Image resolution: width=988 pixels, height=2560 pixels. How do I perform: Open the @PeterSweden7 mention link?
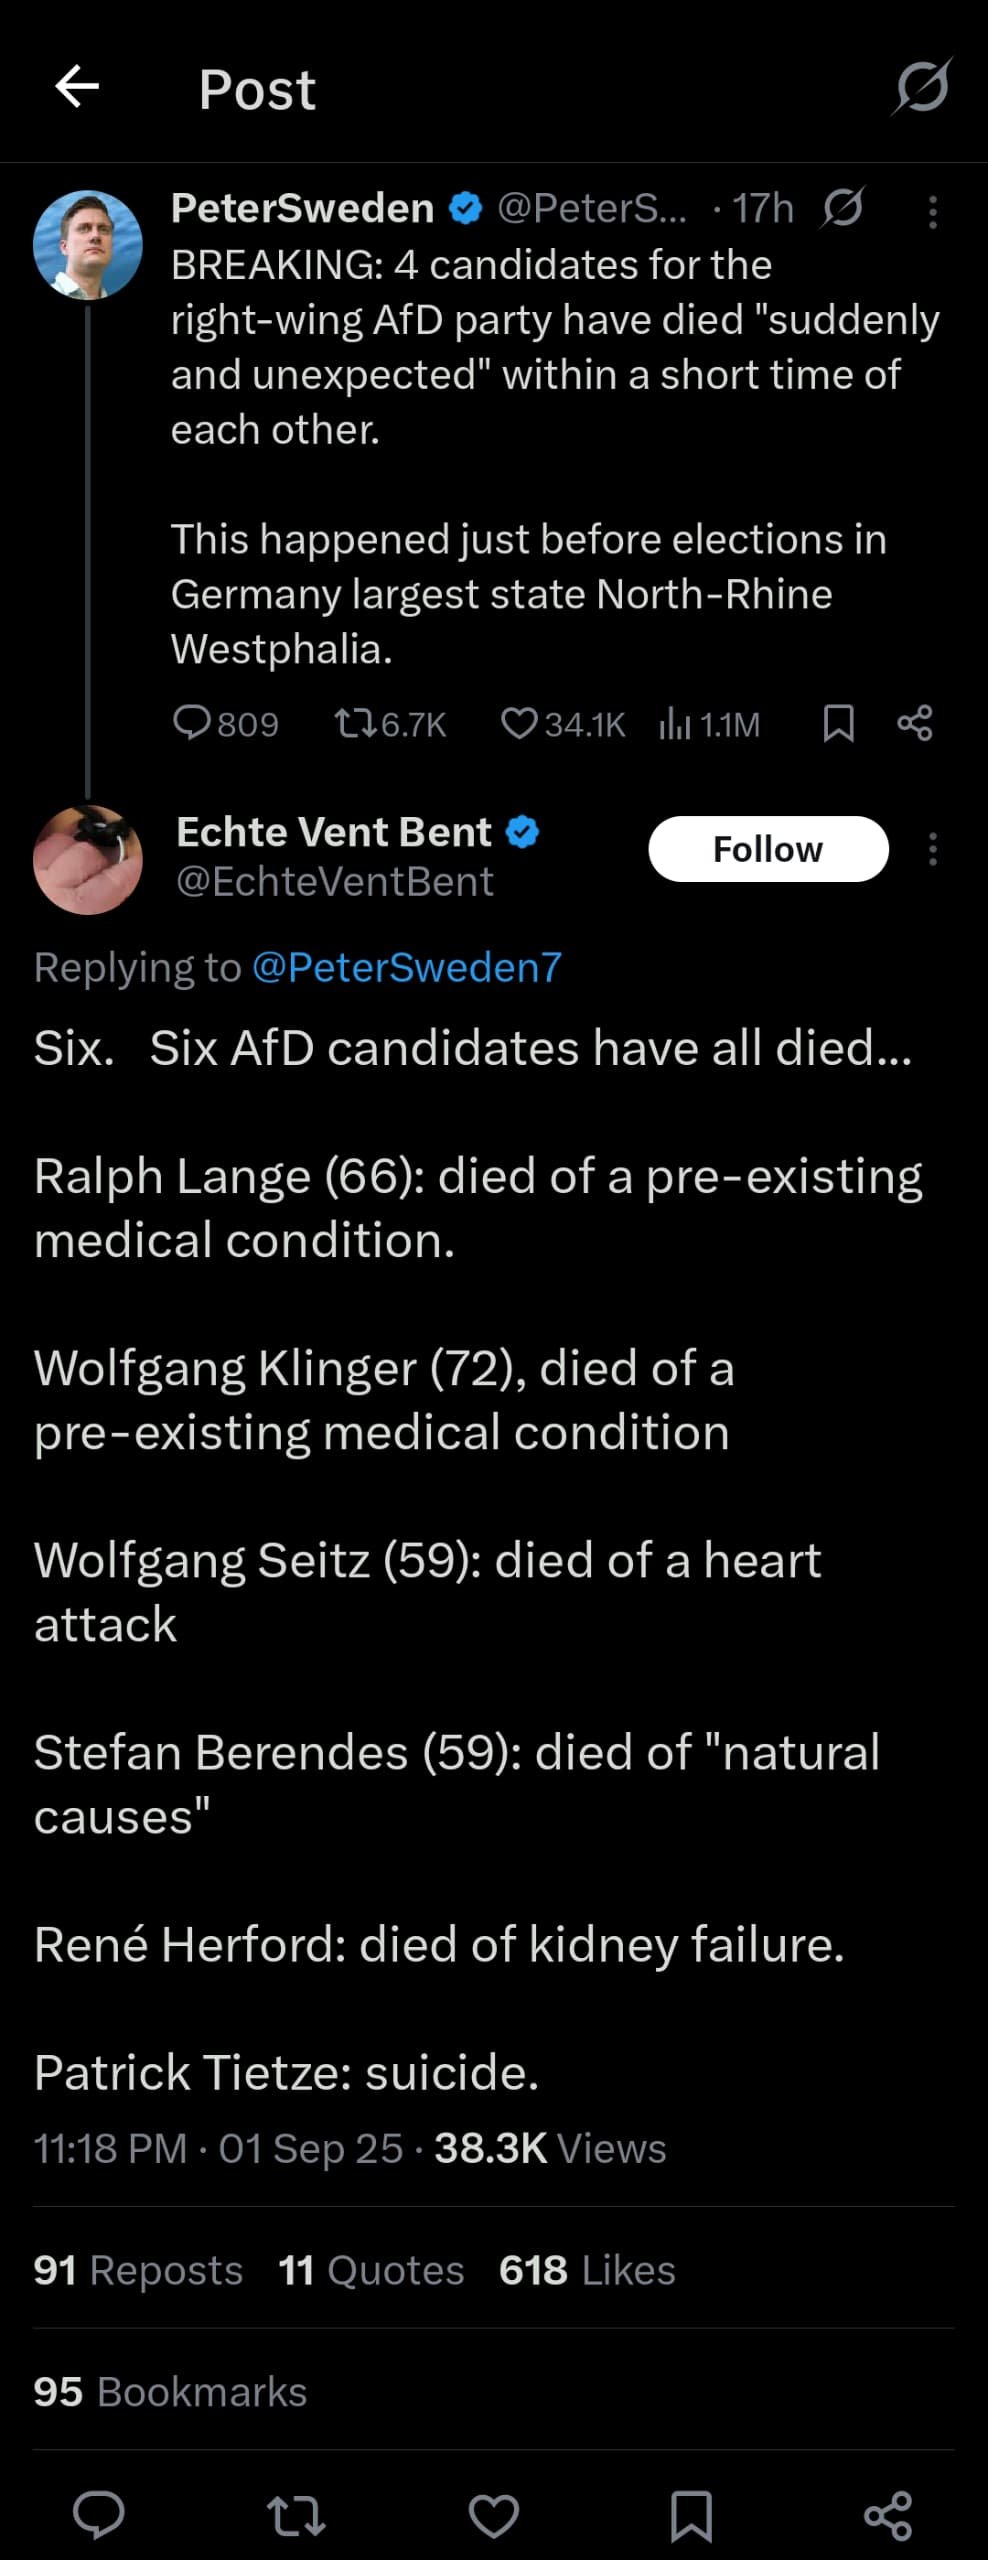406,967
